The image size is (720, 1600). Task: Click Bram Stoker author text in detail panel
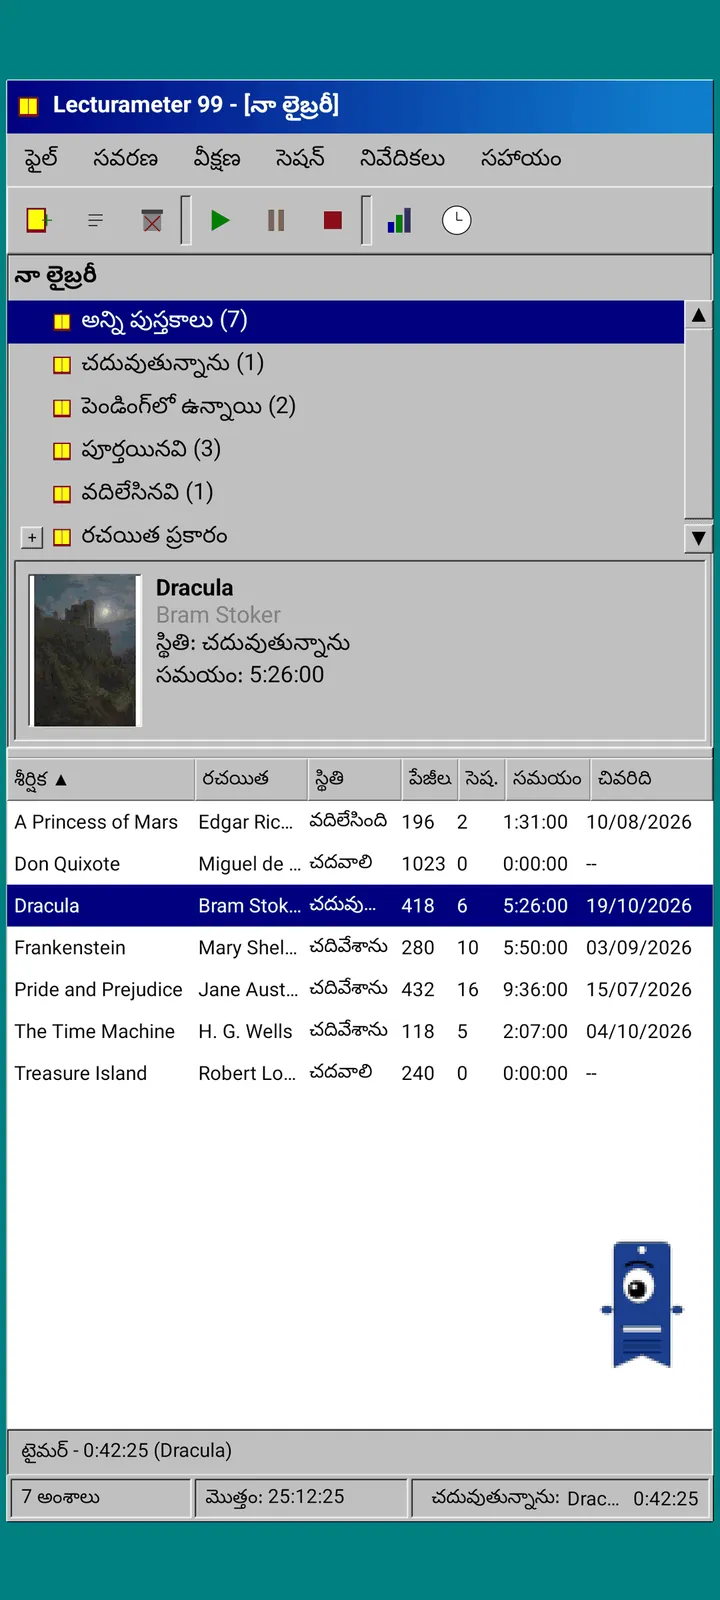pyautogui.click(x=218, y=615)
